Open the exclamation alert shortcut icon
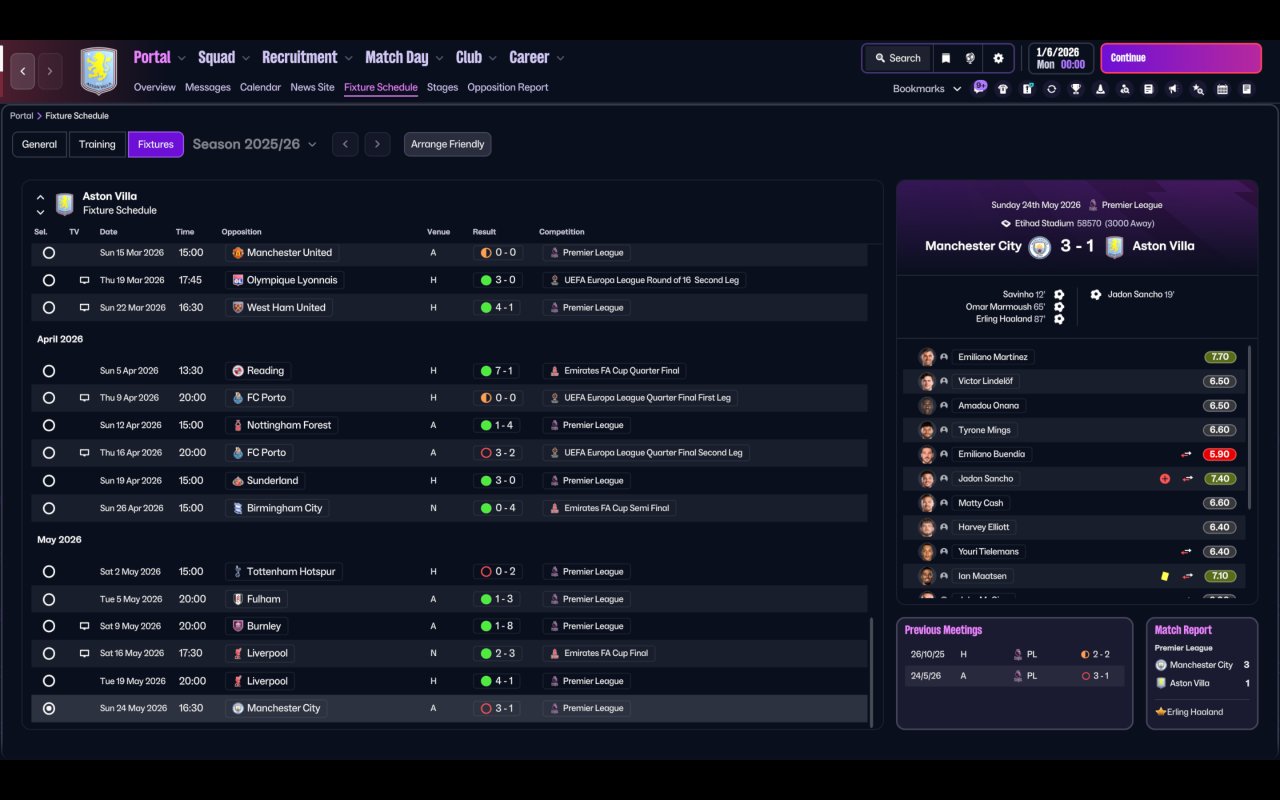1280x800 pixels. pos(1027,89)
